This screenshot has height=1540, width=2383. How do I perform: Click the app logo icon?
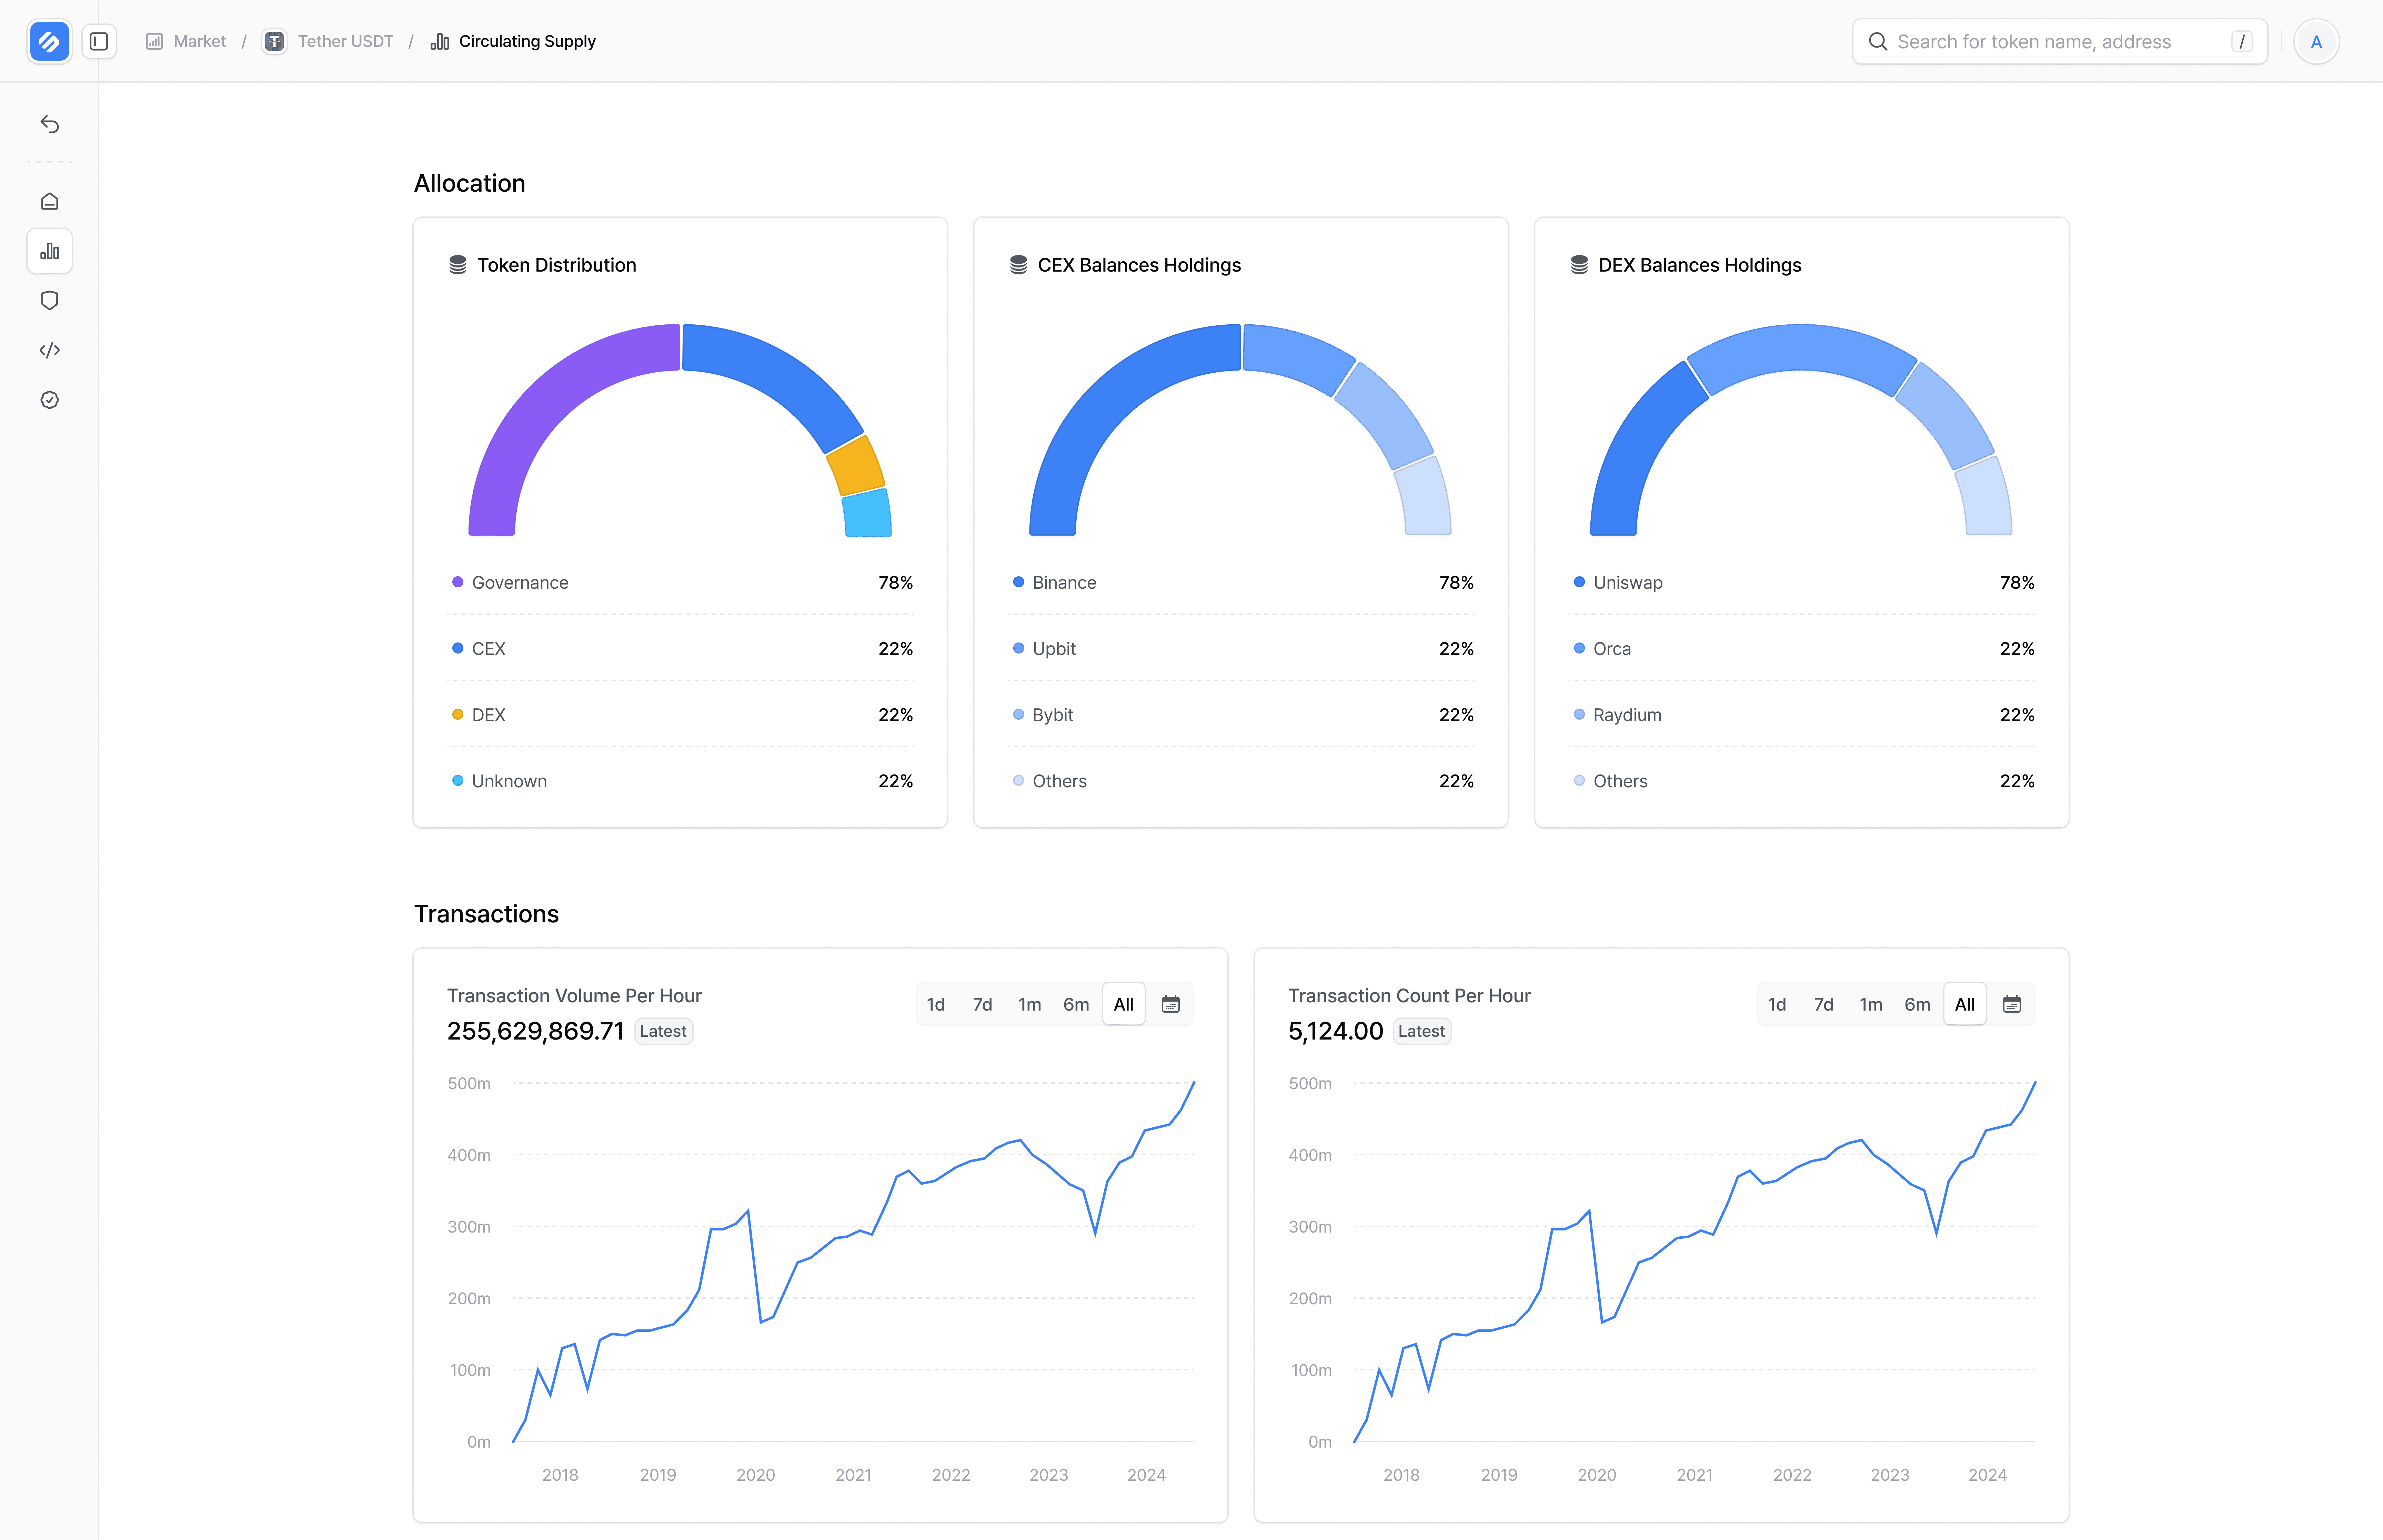pos(49,41)
